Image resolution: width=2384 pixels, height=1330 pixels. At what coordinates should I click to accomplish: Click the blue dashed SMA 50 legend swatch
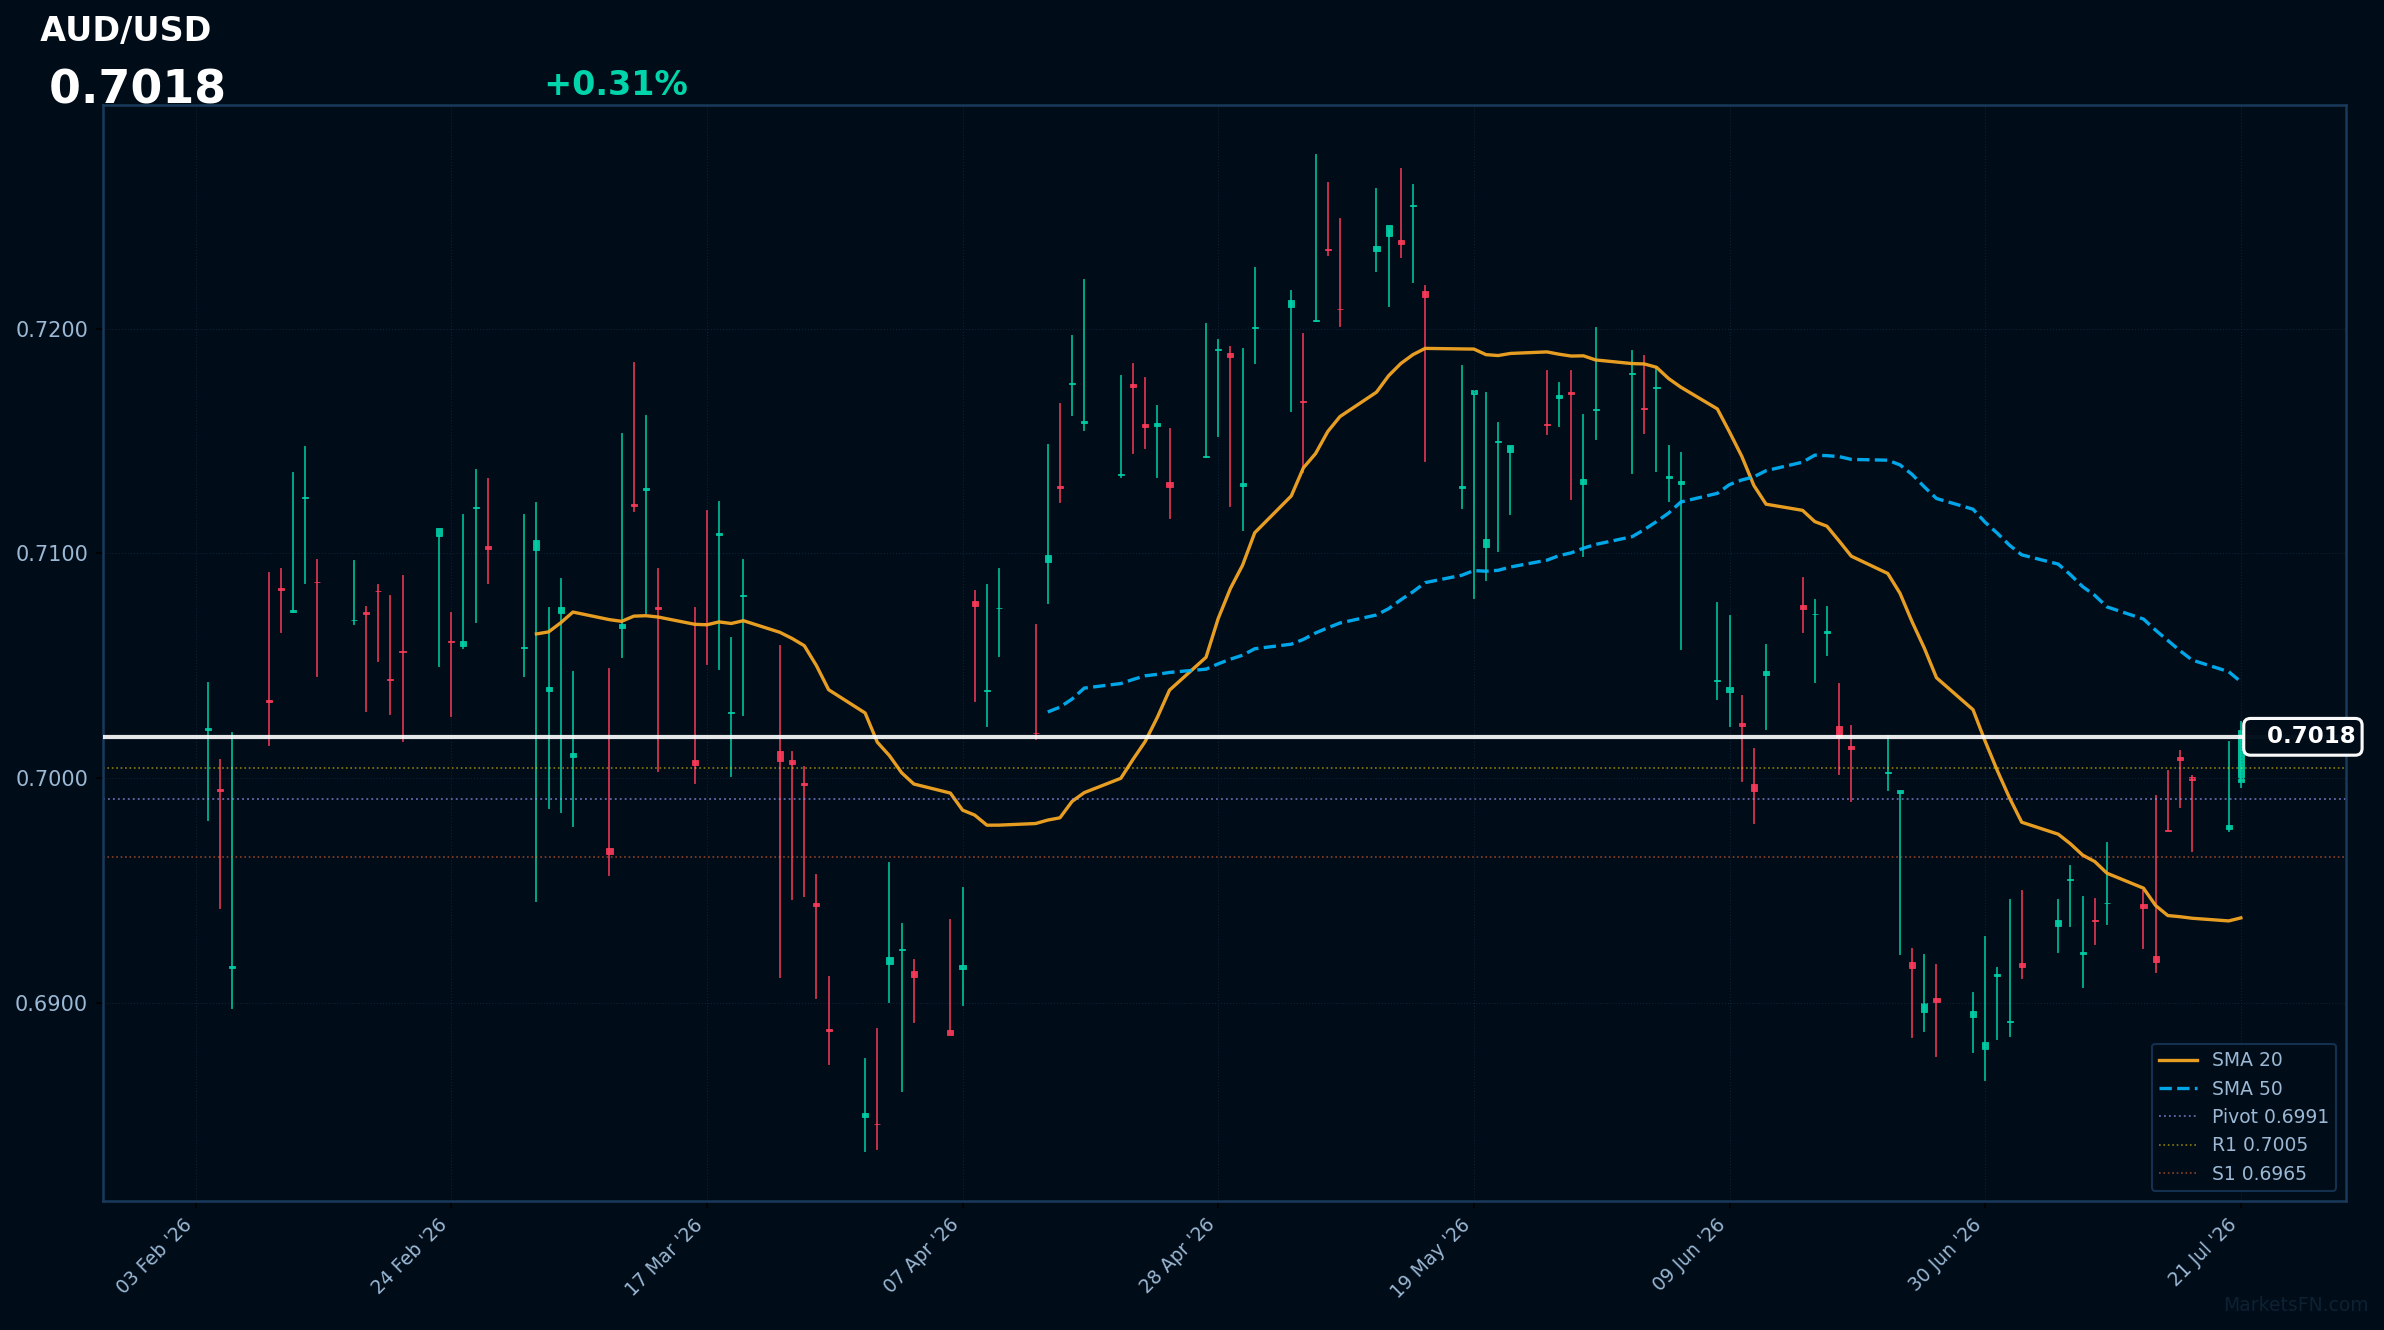tap(2178, 1089)
